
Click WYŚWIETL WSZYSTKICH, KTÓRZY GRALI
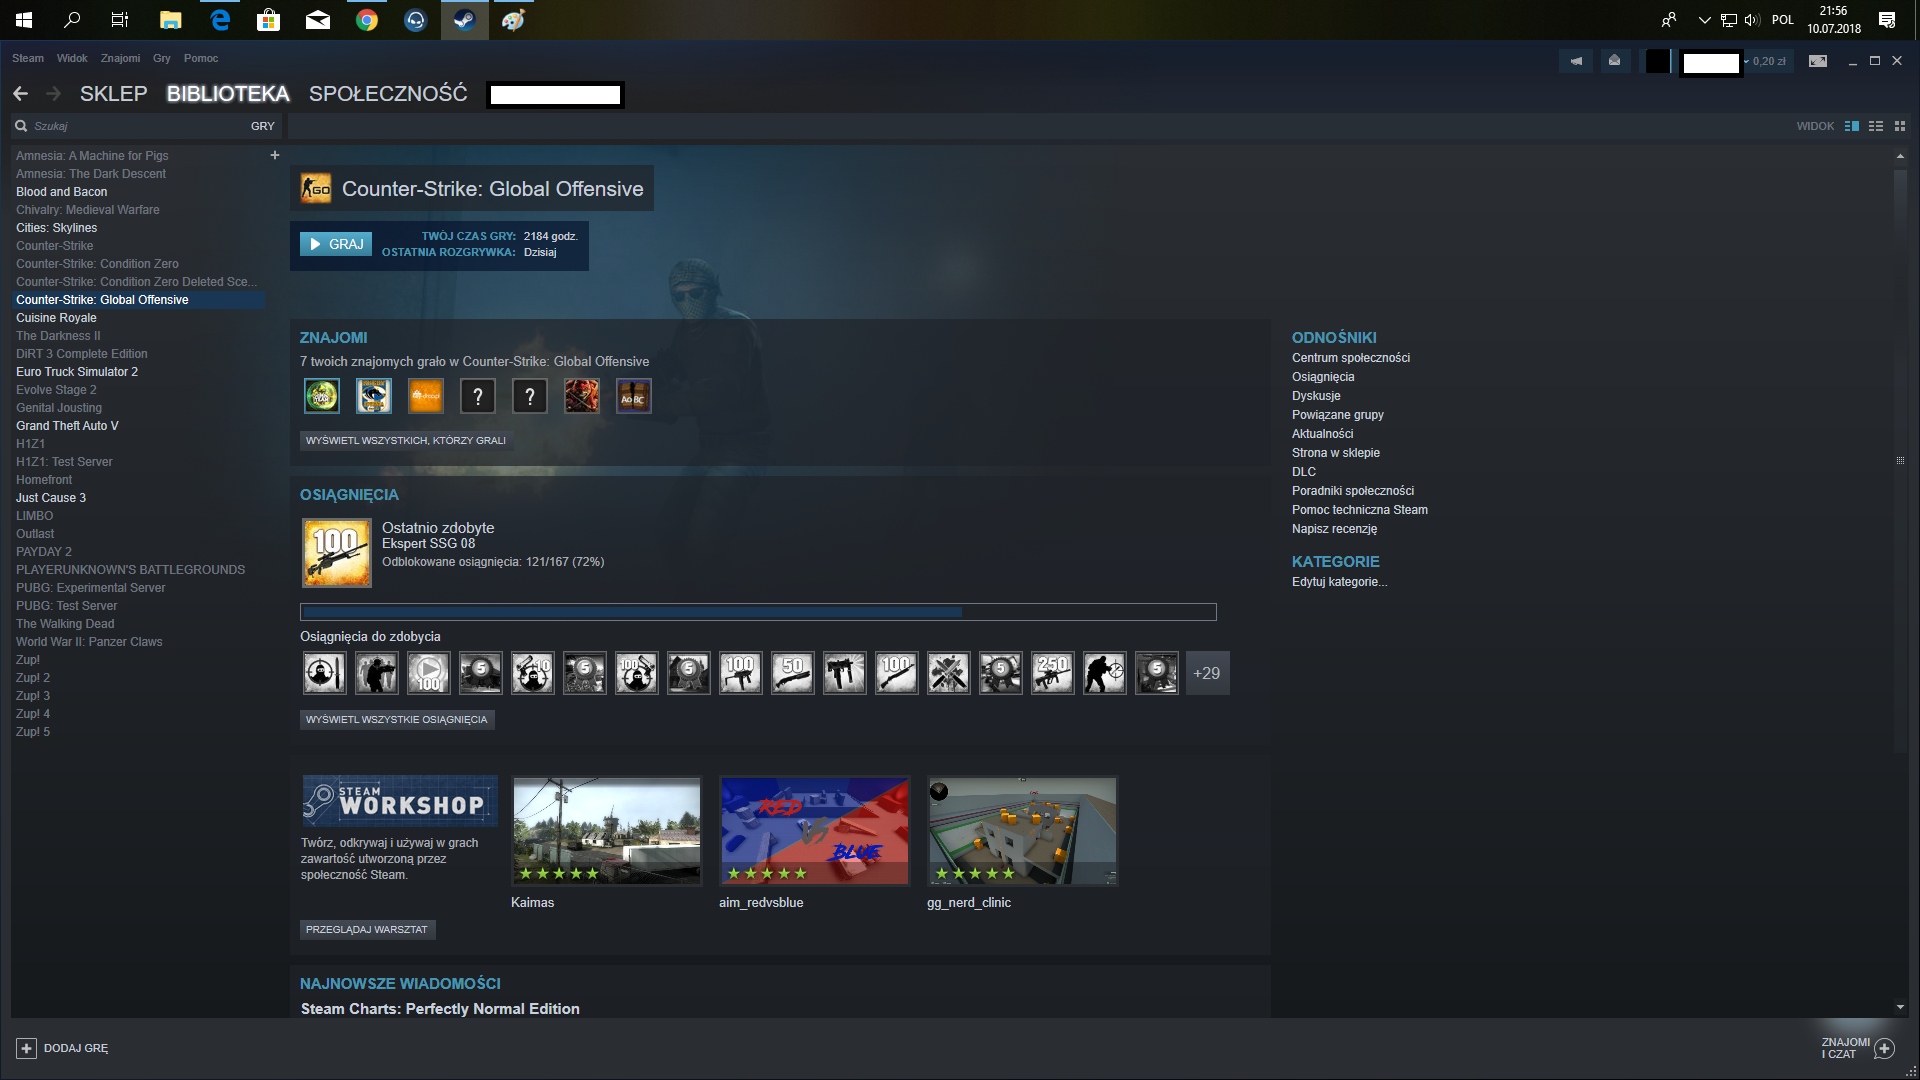[406, 440]
